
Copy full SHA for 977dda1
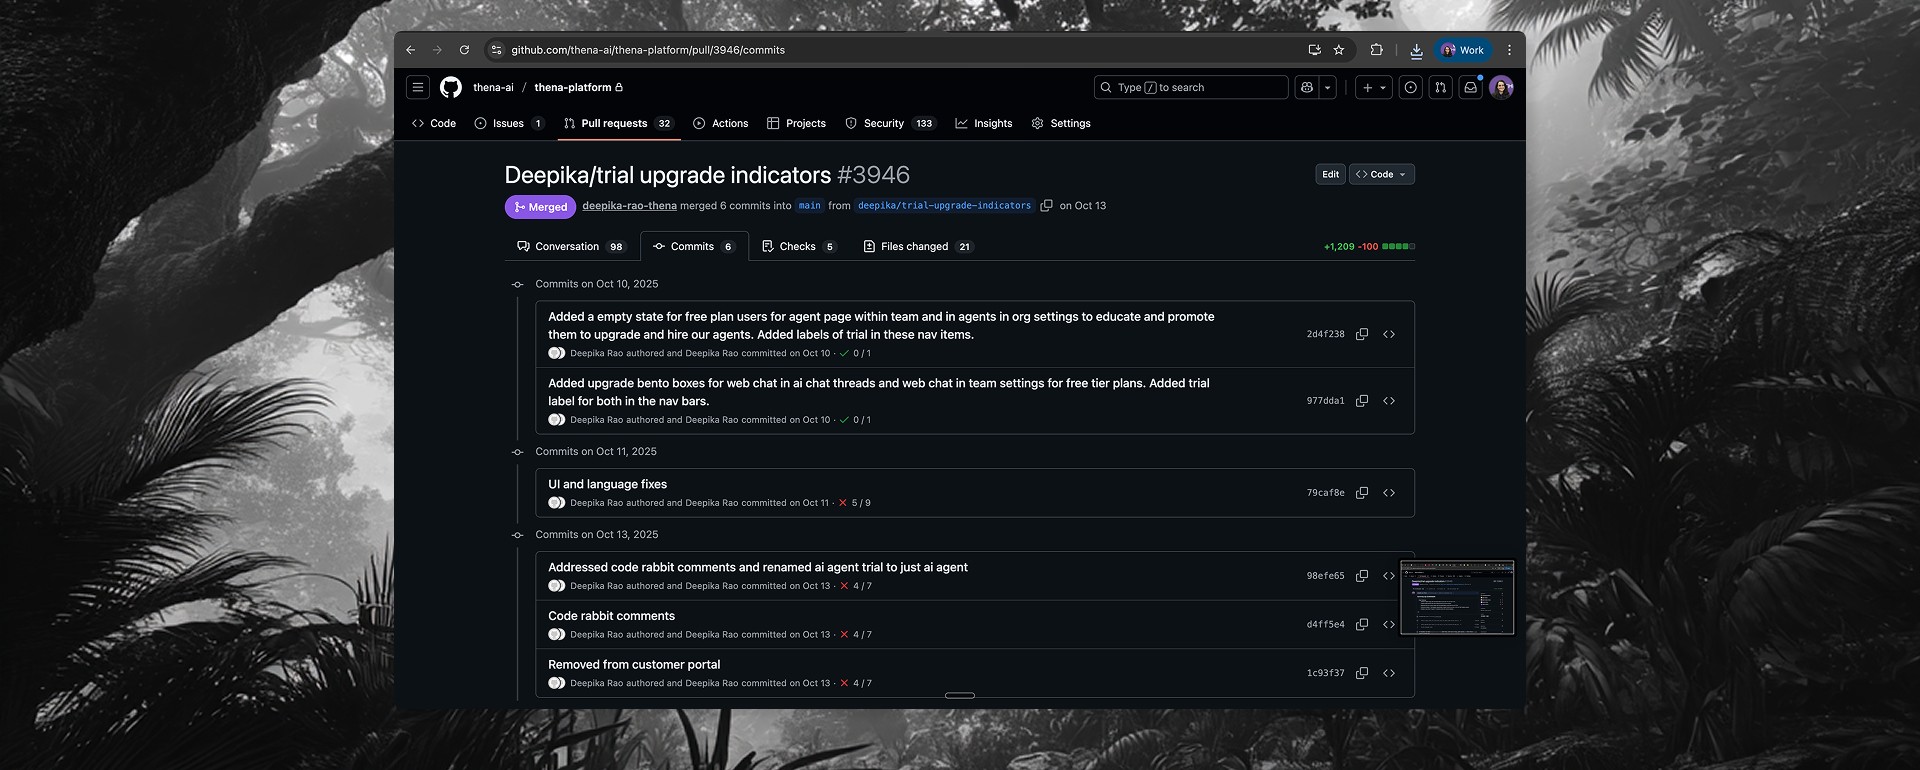tap(1362, 401)
